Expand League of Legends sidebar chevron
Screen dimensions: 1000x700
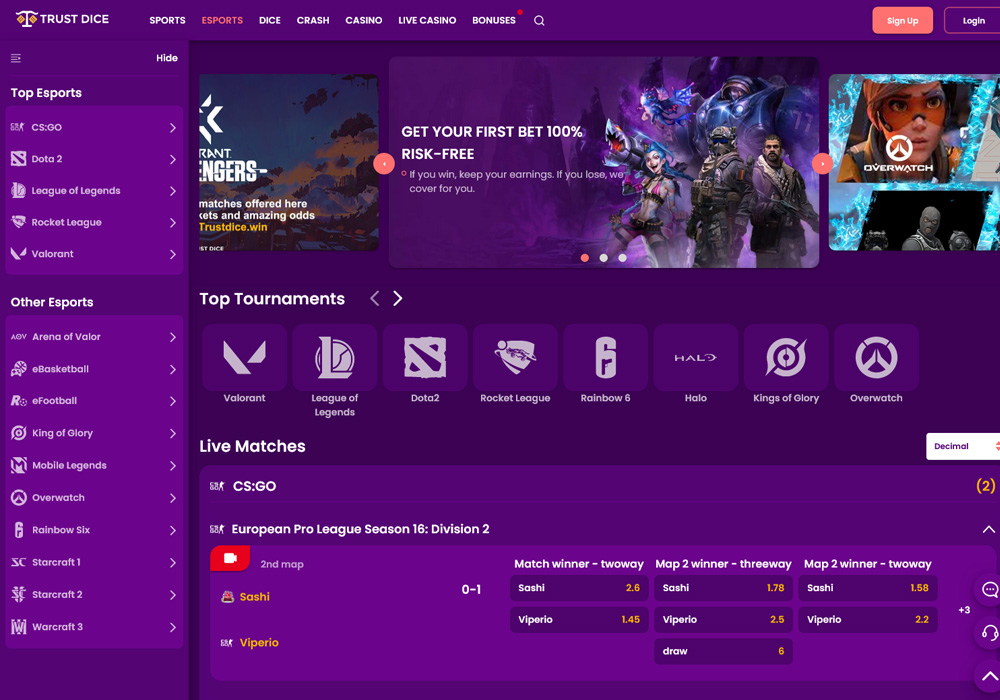pyautogui.click(x=173, y=191)
